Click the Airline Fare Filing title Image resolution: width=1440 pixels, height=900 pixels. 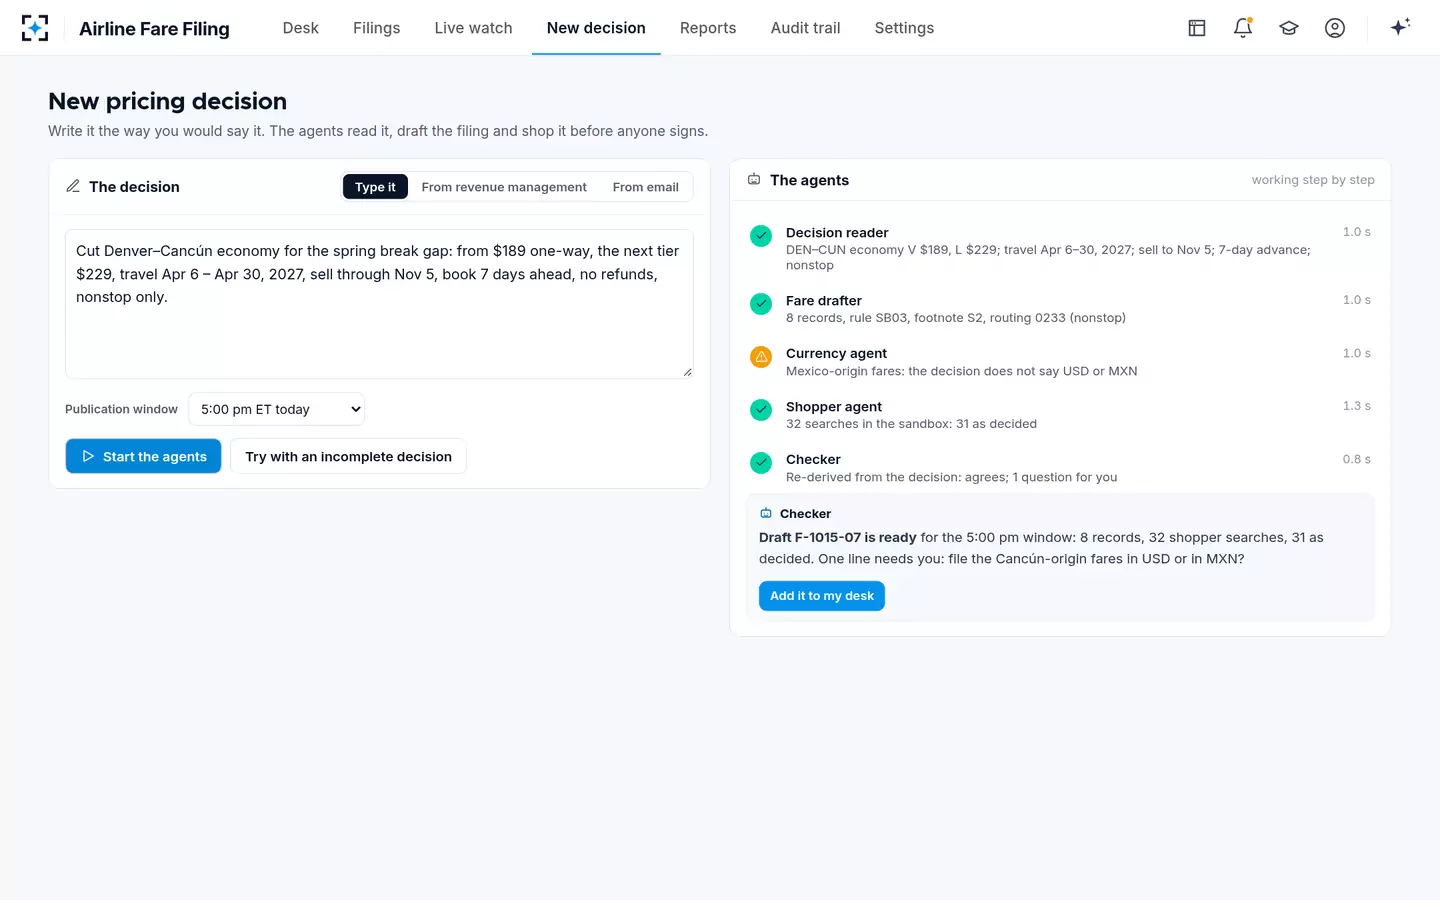[154, 29]
